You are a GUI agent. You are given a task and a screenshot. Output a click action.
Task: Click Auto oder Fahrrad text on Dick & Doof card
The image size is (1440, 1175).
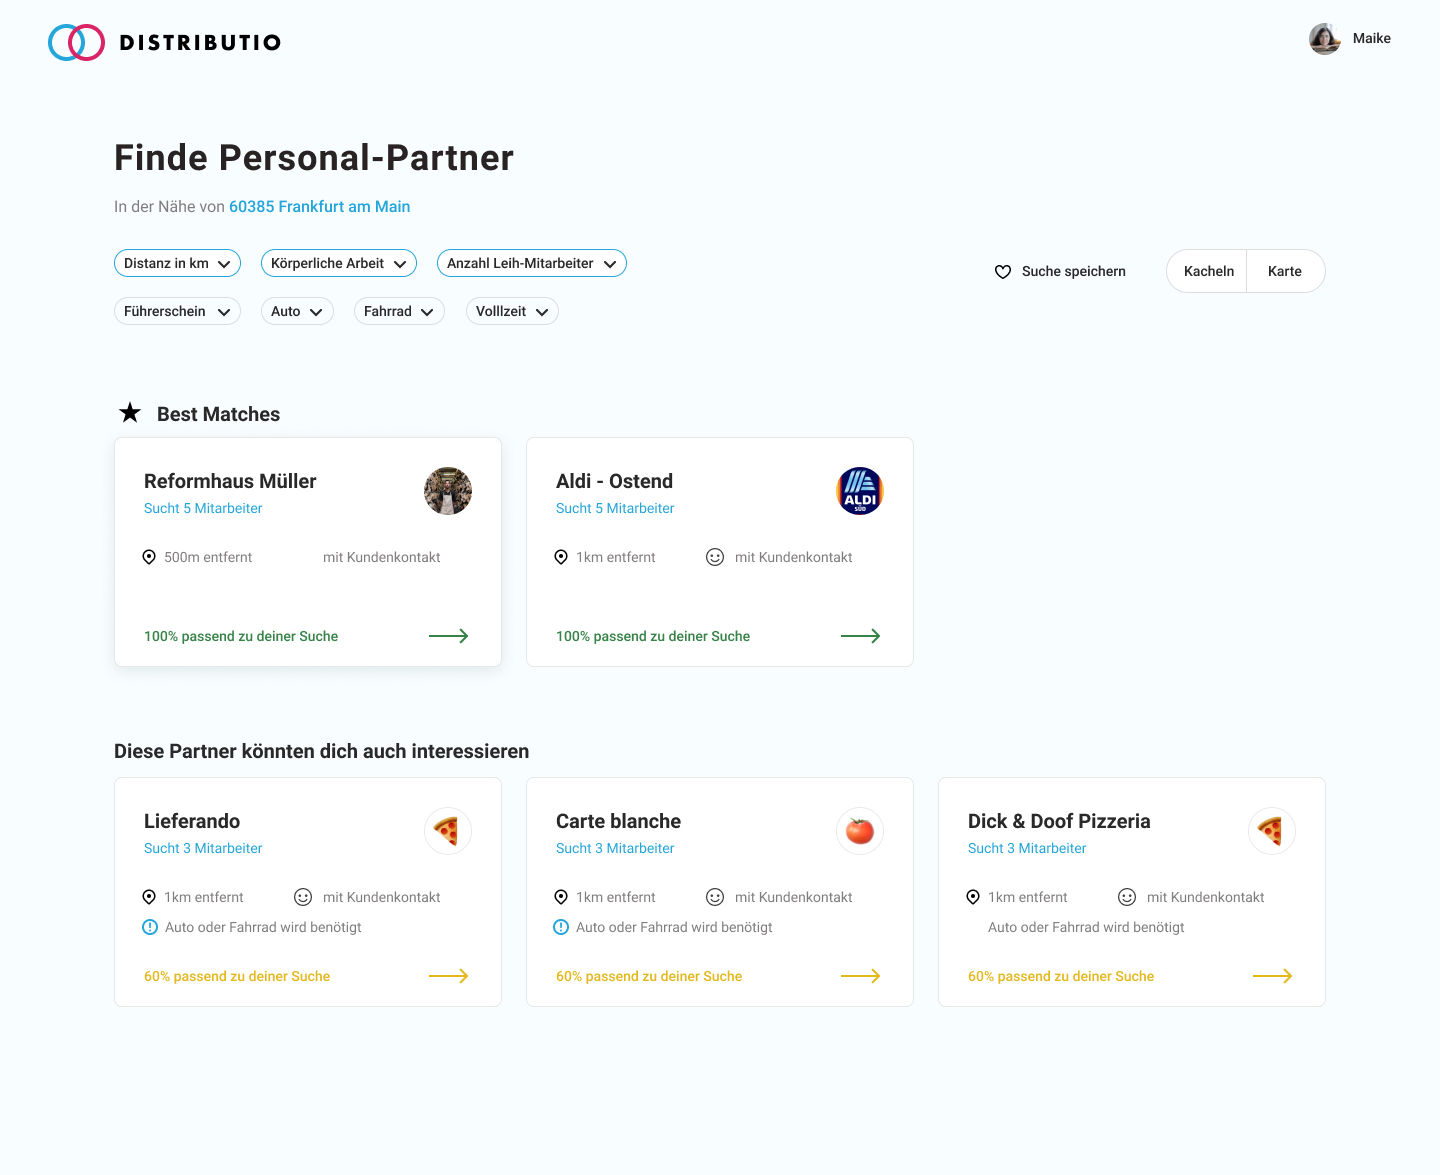pos(1086,927)
